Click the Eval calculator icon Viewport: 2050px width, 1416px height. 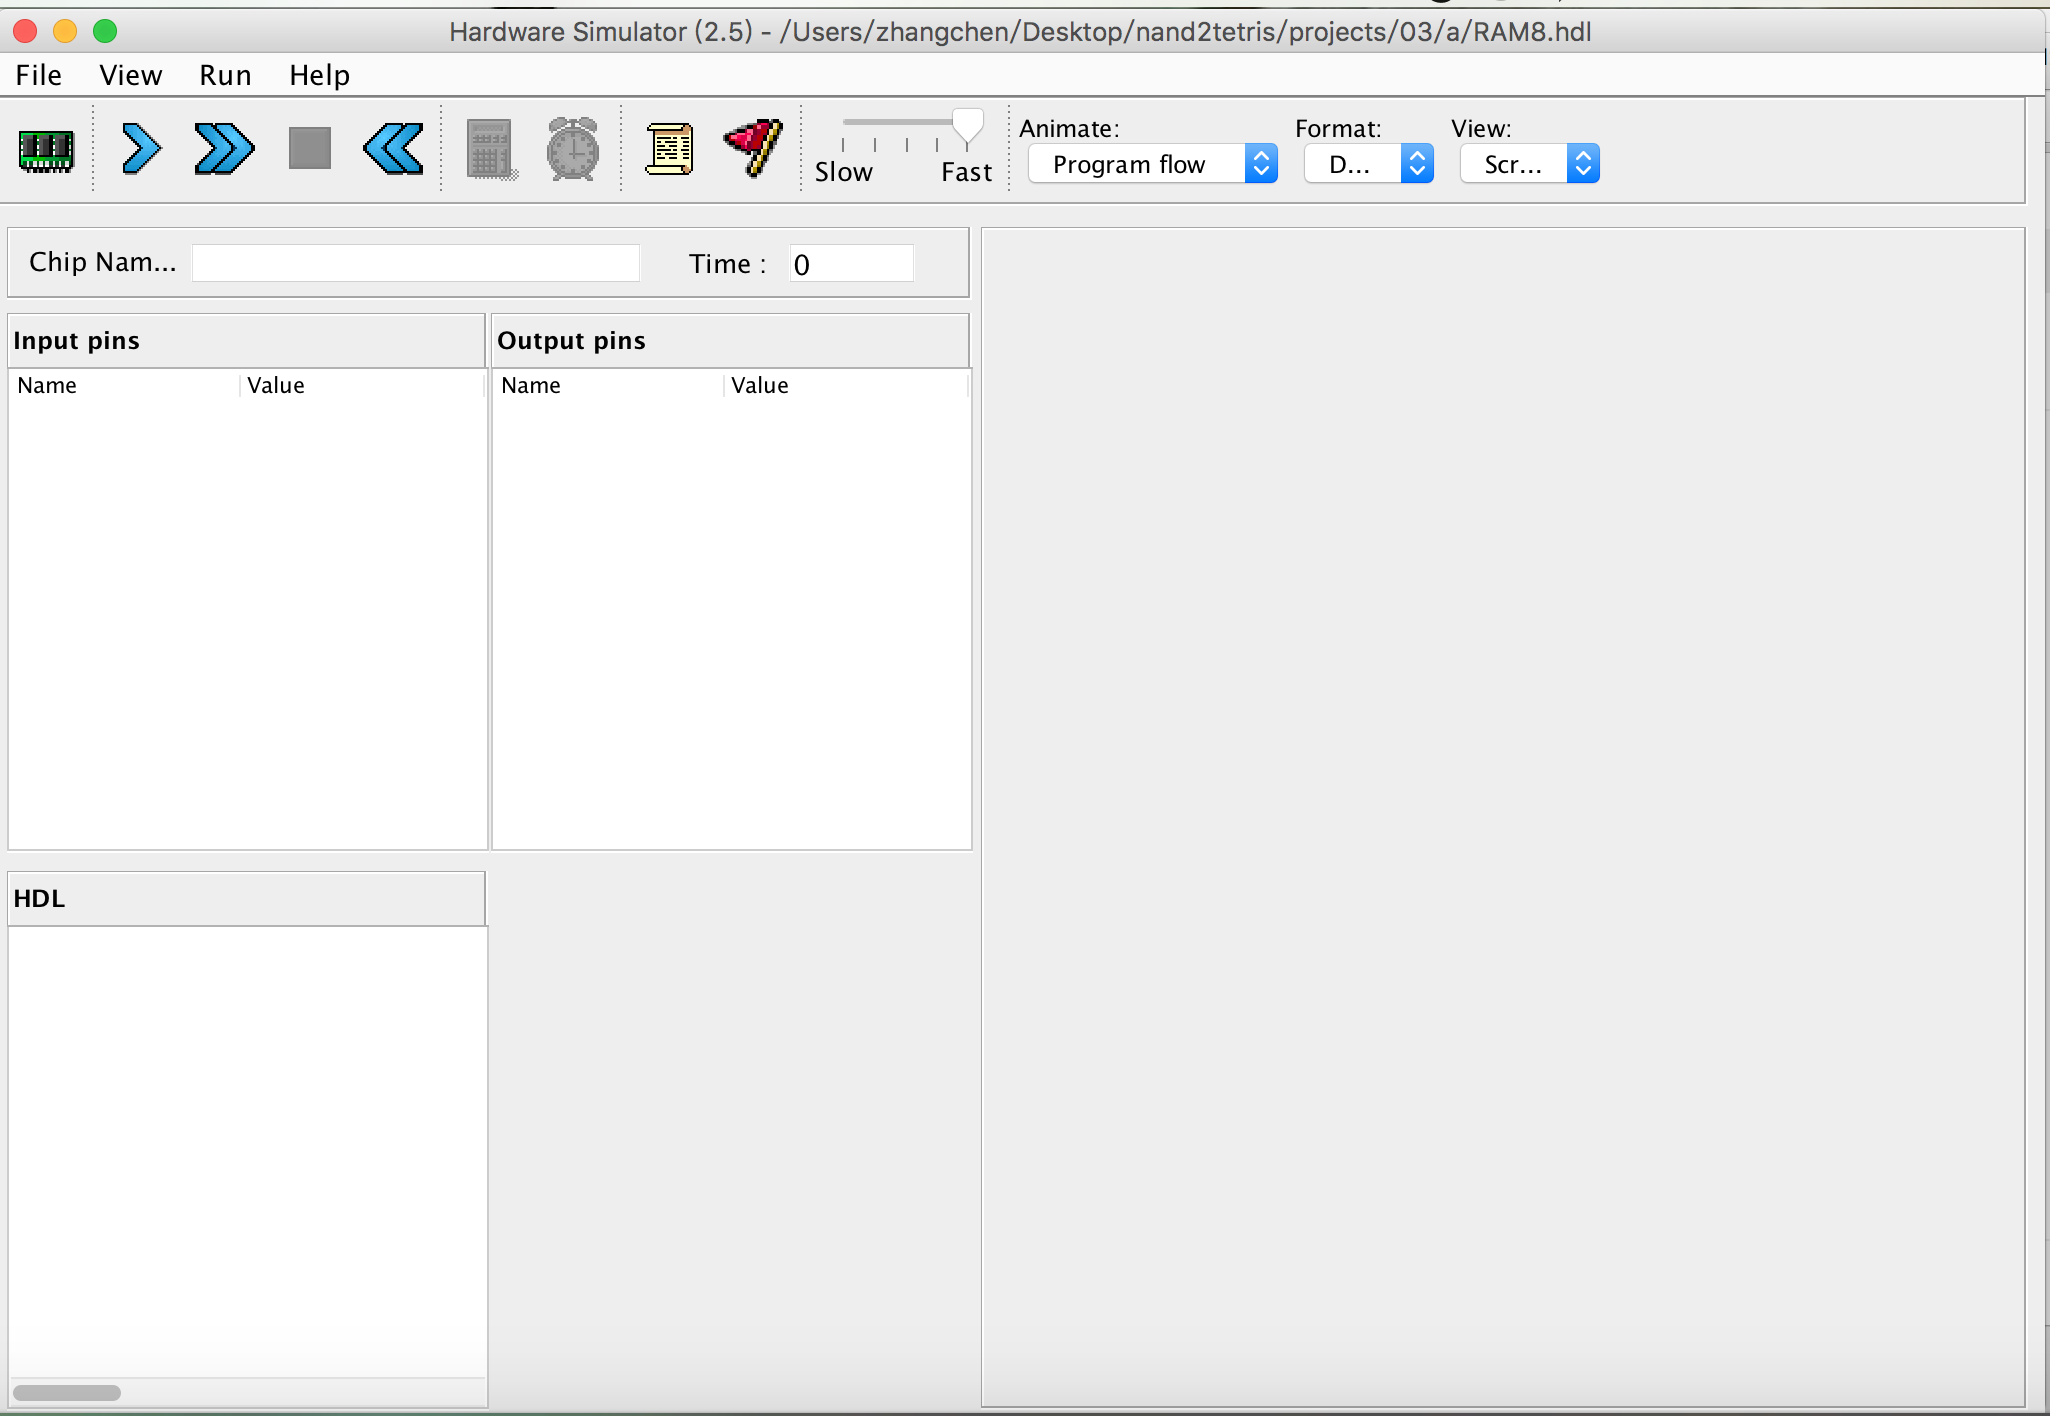(x=491, y=150)
